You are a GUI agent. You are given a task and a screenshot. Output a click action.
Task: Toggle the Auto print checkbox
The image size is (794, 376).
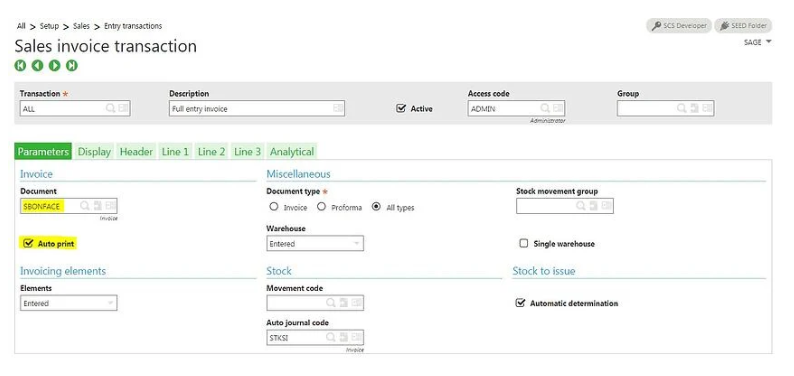pyautogui.click(x=28, y=243)
